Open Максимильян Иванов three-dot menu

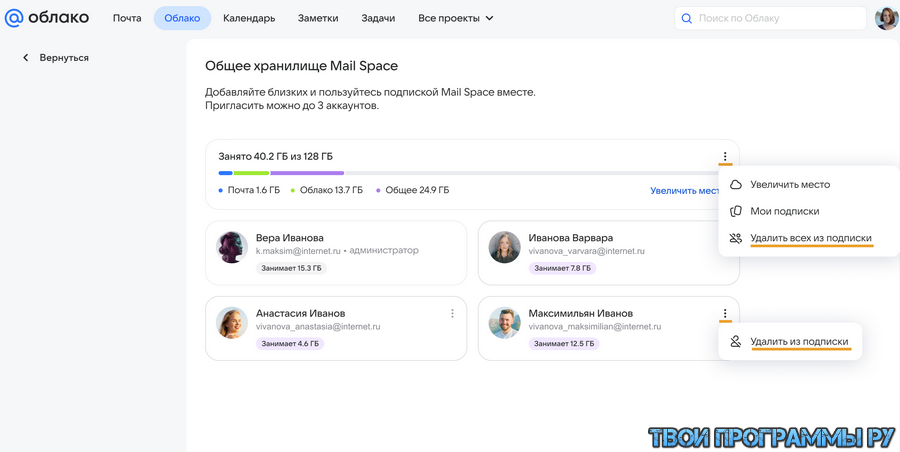tap(725, 313)
